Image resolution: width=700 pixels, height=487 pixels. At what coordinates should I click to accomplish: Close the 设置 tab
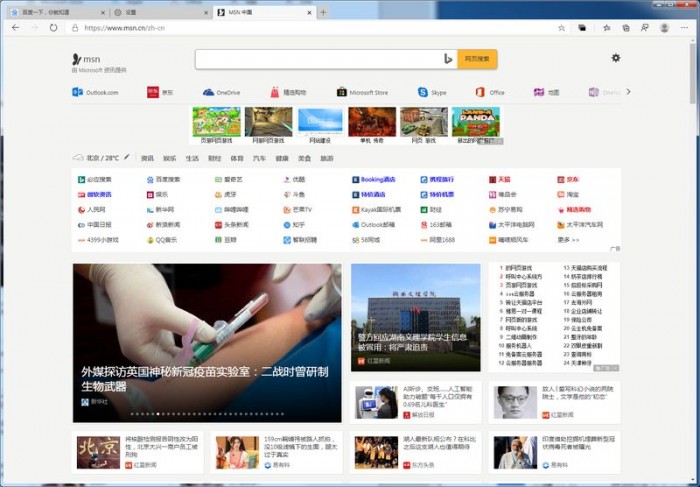[206, 12]
